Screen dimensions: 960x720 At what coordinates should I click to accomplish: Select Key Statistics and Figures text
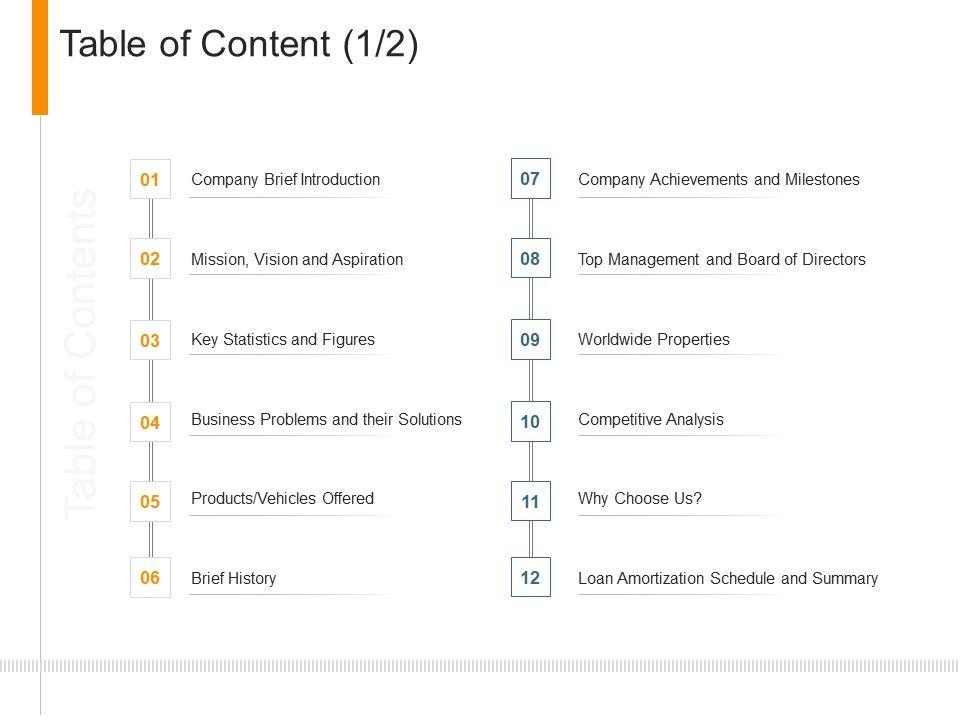283,340
